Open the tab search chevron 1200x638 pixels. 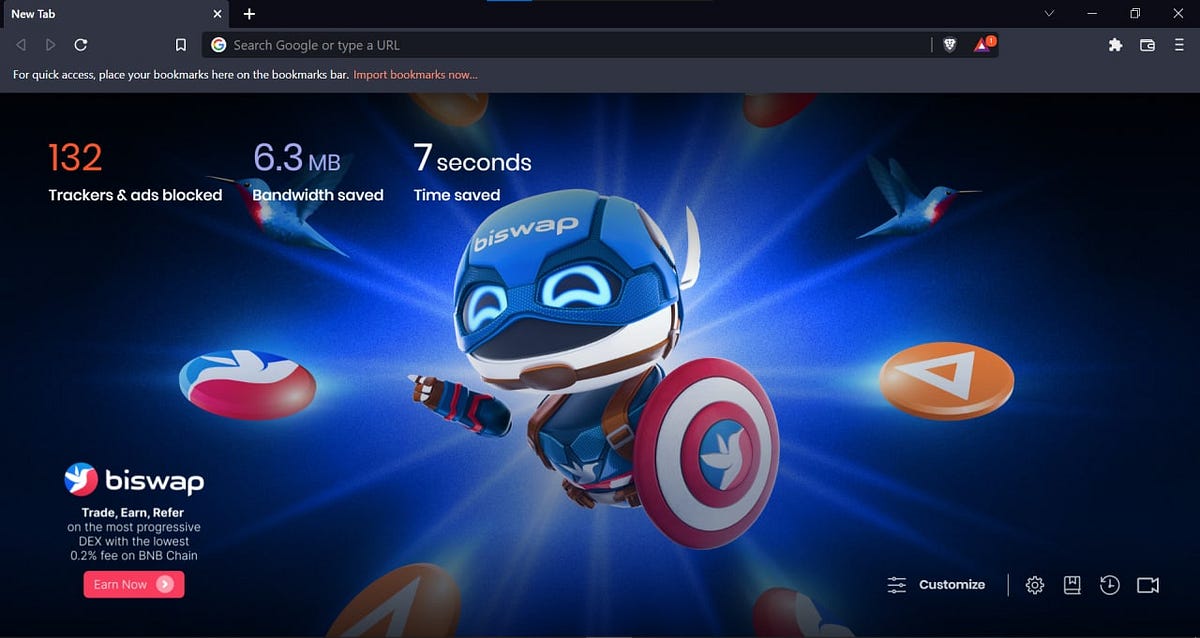1049,14
